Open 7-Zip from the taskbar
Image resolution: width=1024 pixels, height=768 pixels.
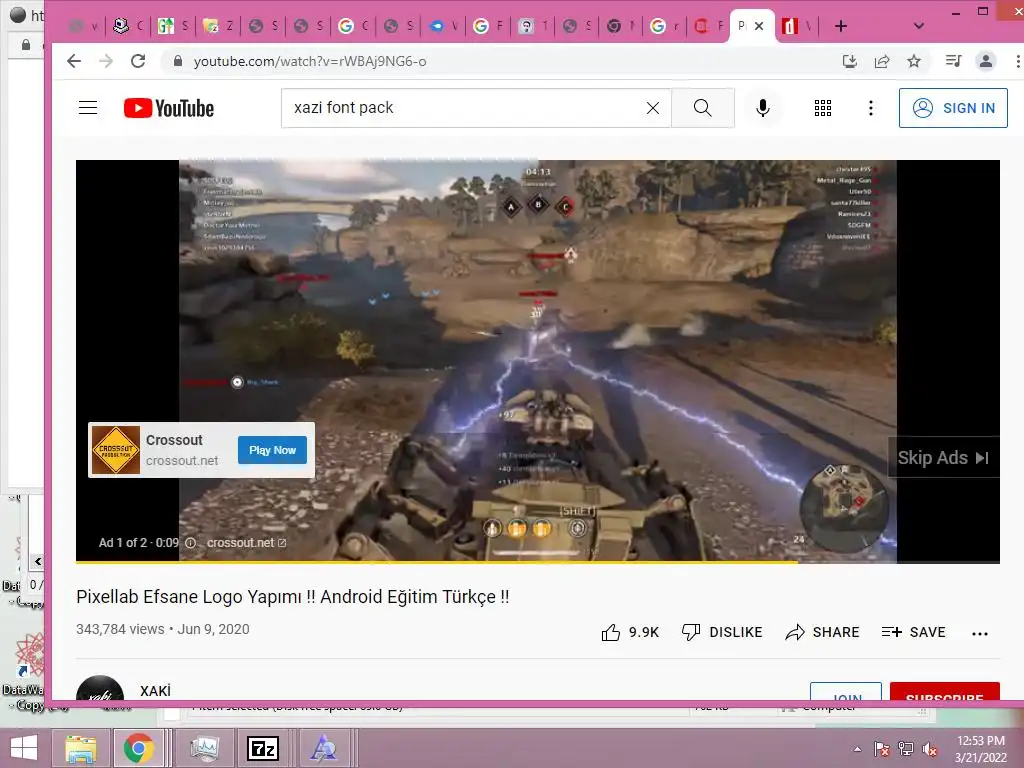tap(263, 748)
